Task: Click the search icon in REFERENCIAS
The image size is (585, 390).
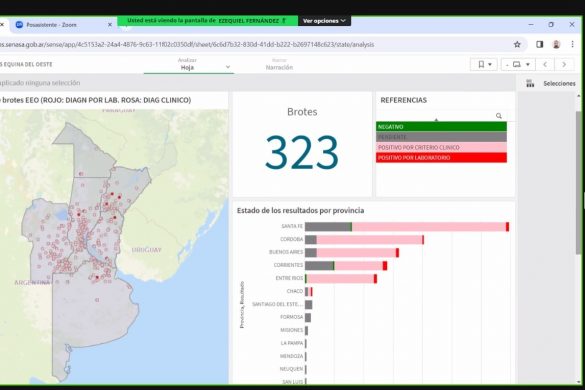Action: pos(499,116)
